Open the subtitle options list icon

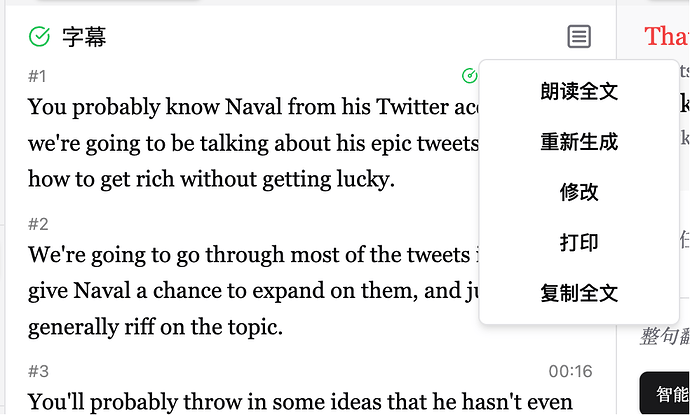tap(579, 37)
